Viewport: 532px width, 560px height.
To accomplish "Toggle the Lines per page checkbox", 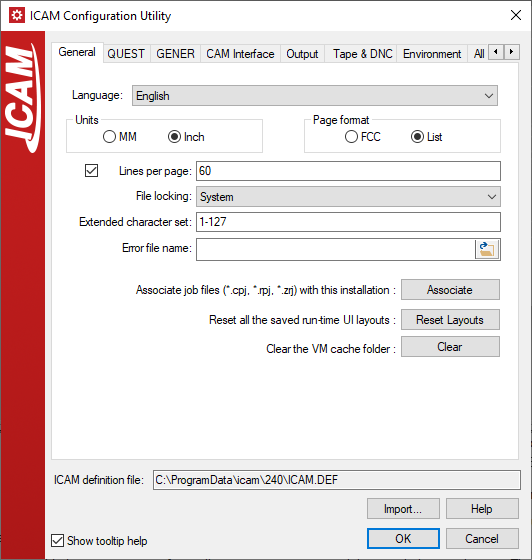I will (x=91, y=170).
